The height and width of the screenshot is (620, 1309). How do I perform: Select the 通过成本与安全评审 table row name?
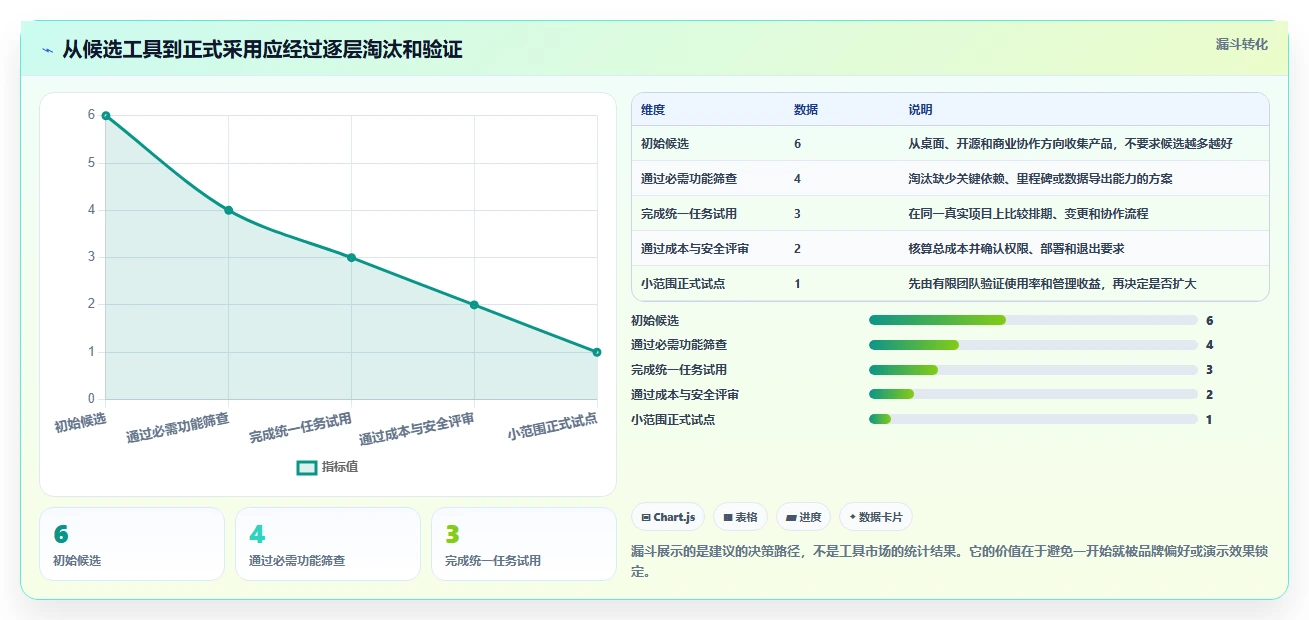pos(695,249)
